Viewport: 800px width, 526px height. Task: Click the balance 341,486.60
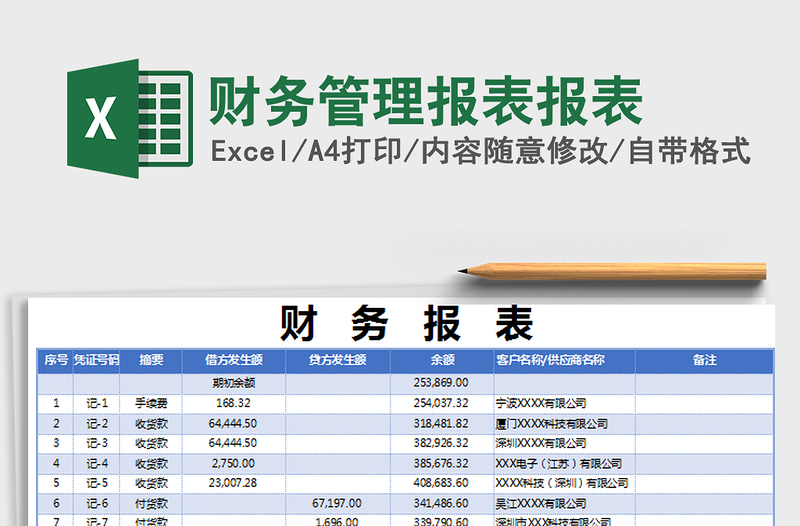tap(441, 503)
